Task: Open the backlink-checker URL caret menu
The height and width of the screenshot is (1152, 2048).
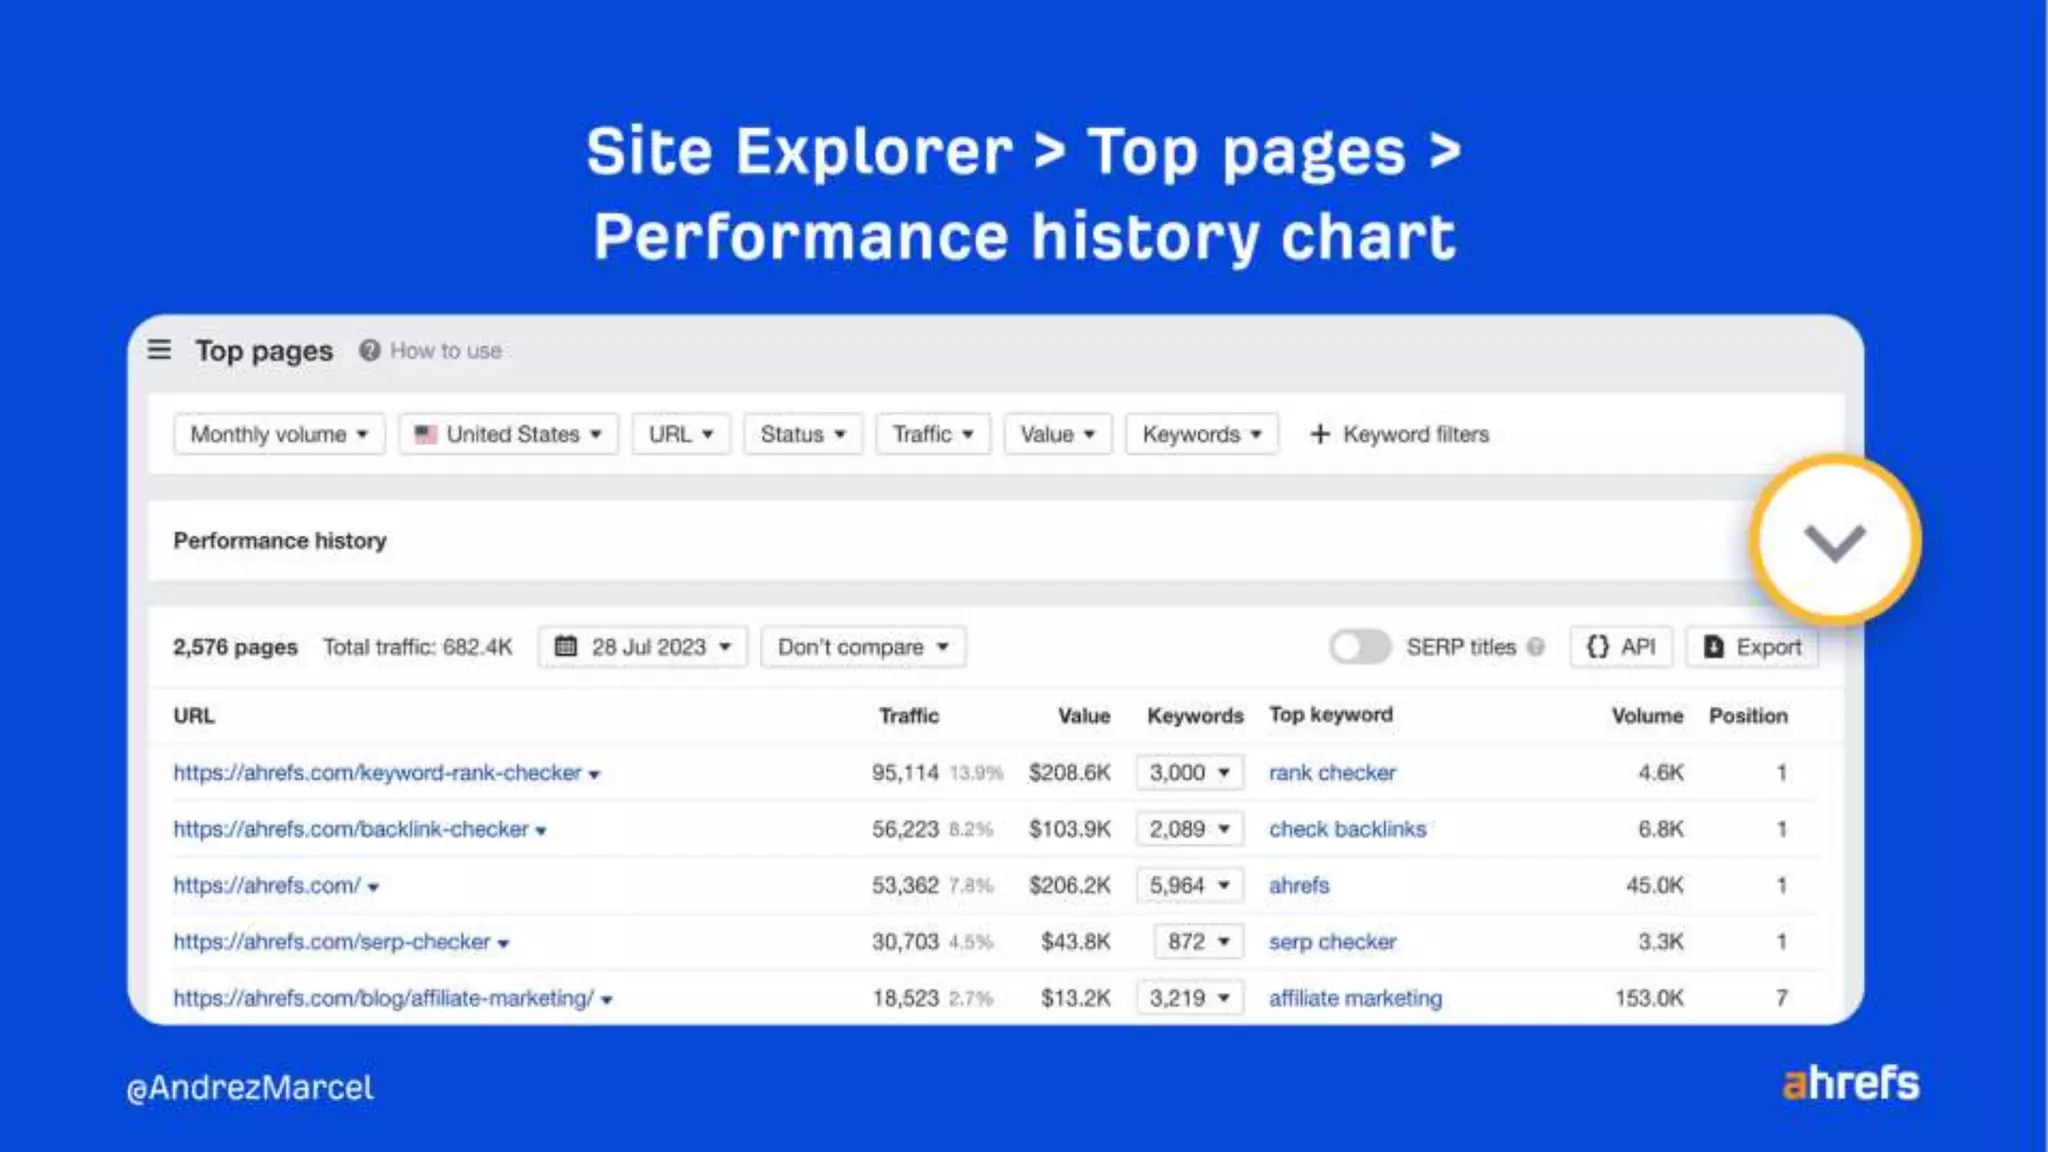Action: tap(541, 831)
